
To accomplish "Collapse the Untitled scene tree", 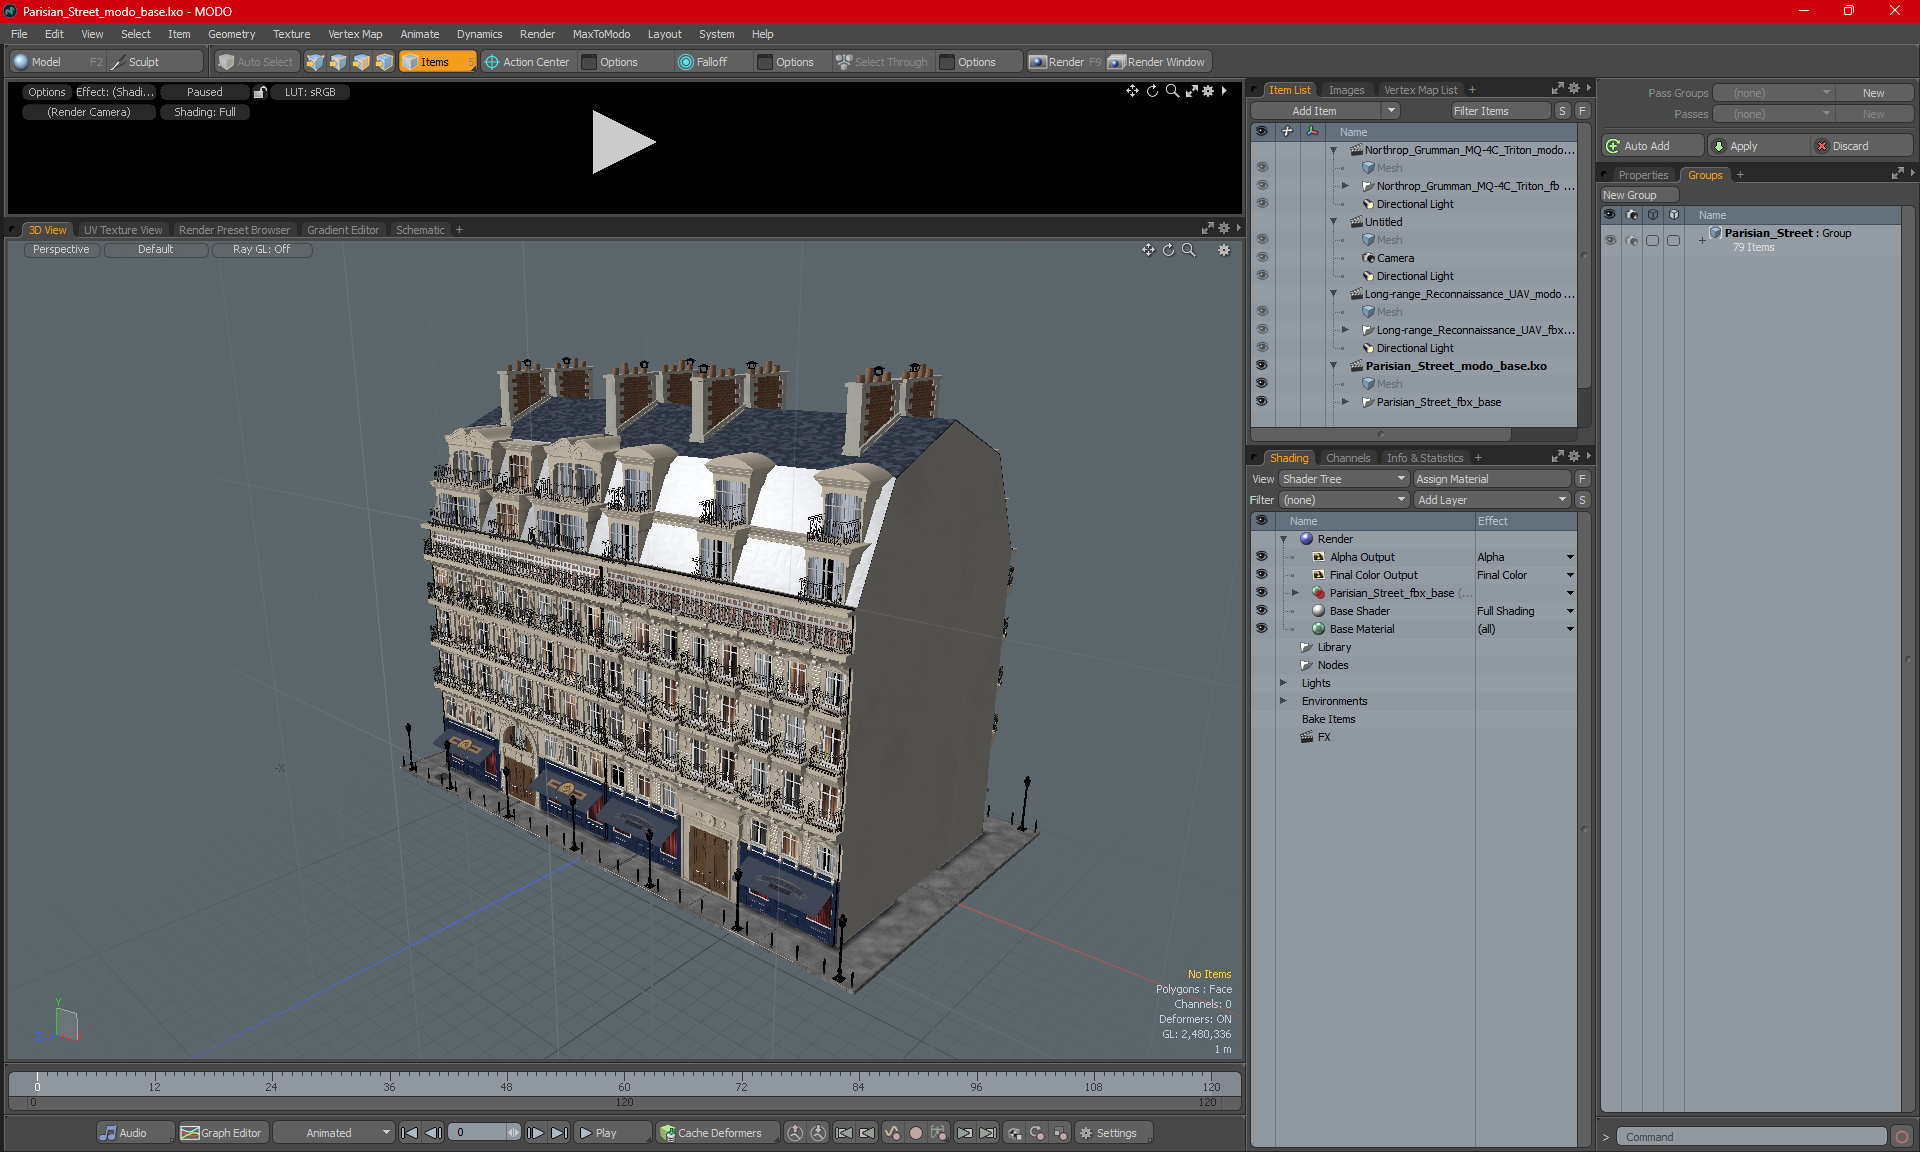I will [1333, 222].
